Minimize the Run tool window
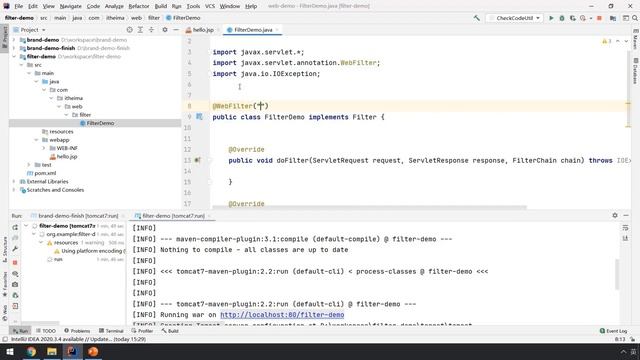This screenshot has width=640, height=360. pos(626,216)
